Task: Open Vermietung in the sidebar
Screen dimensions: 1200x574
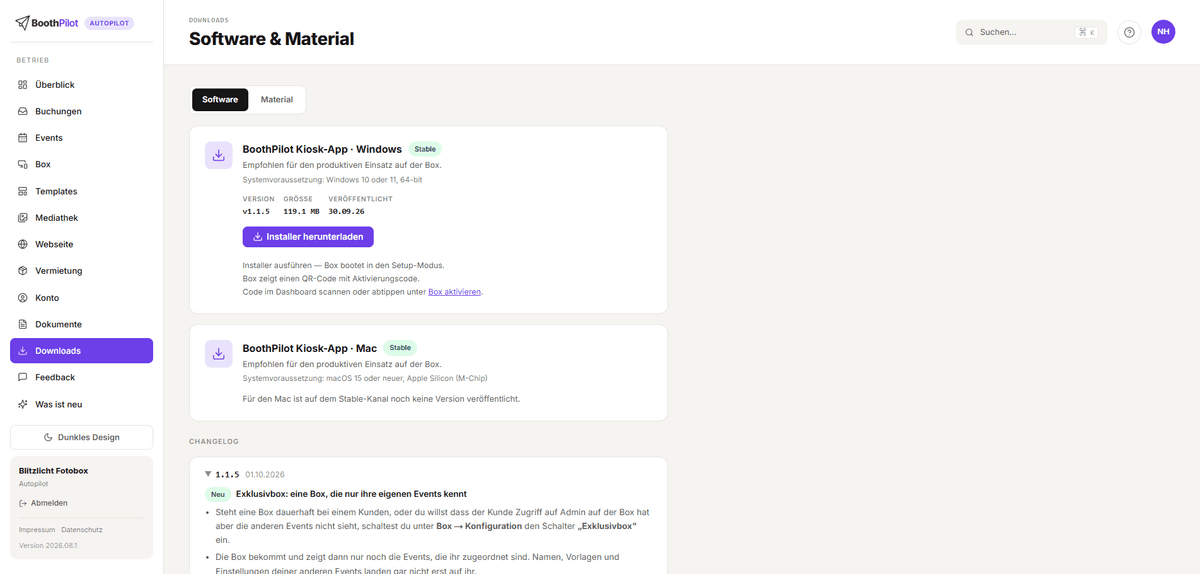Action: (x=81, y=271)
